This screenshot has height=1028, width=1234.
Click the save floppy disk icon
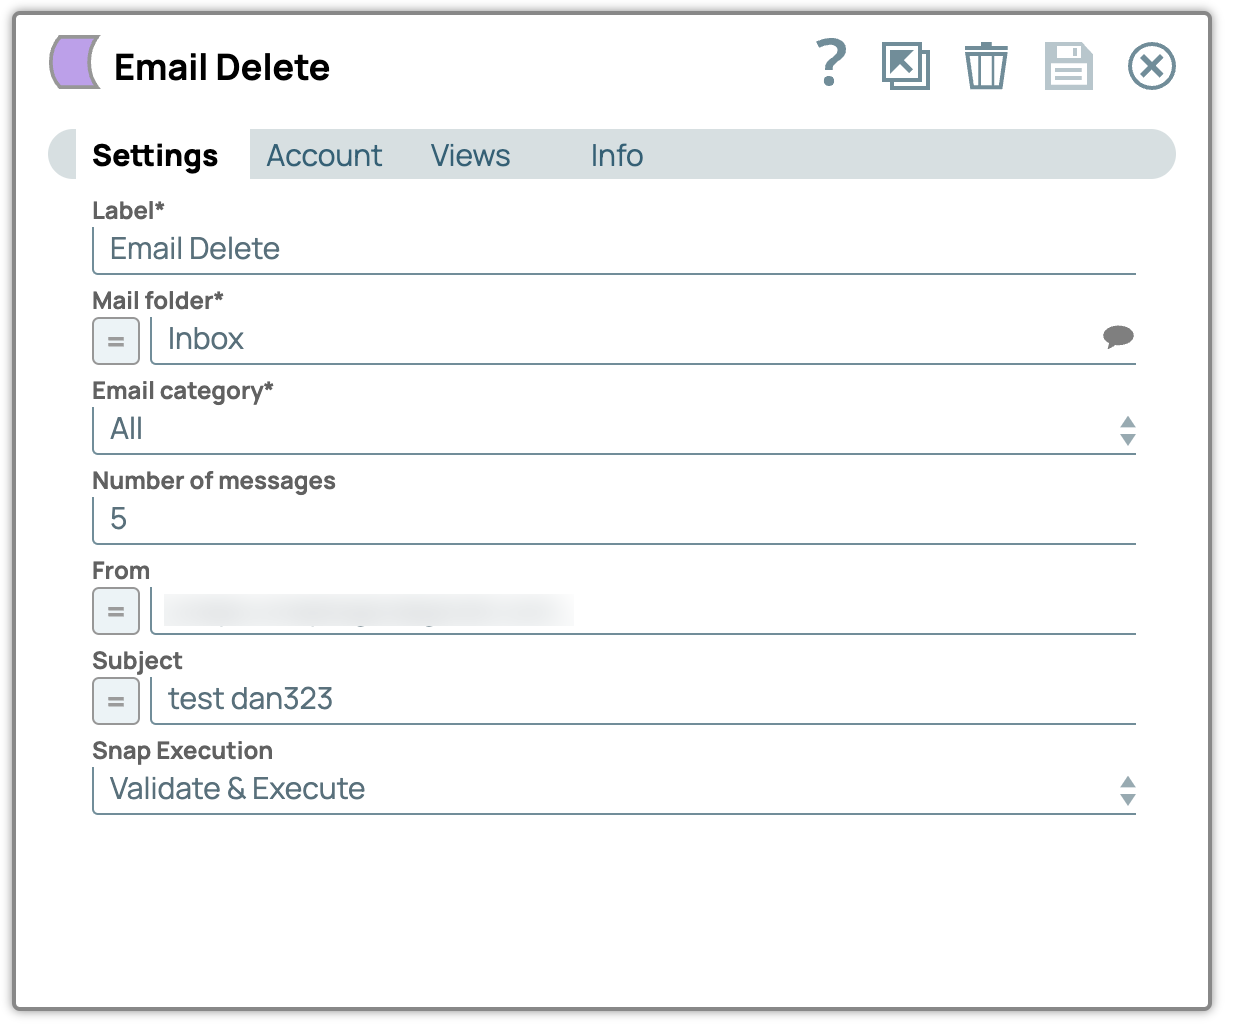click(1068, 66)
